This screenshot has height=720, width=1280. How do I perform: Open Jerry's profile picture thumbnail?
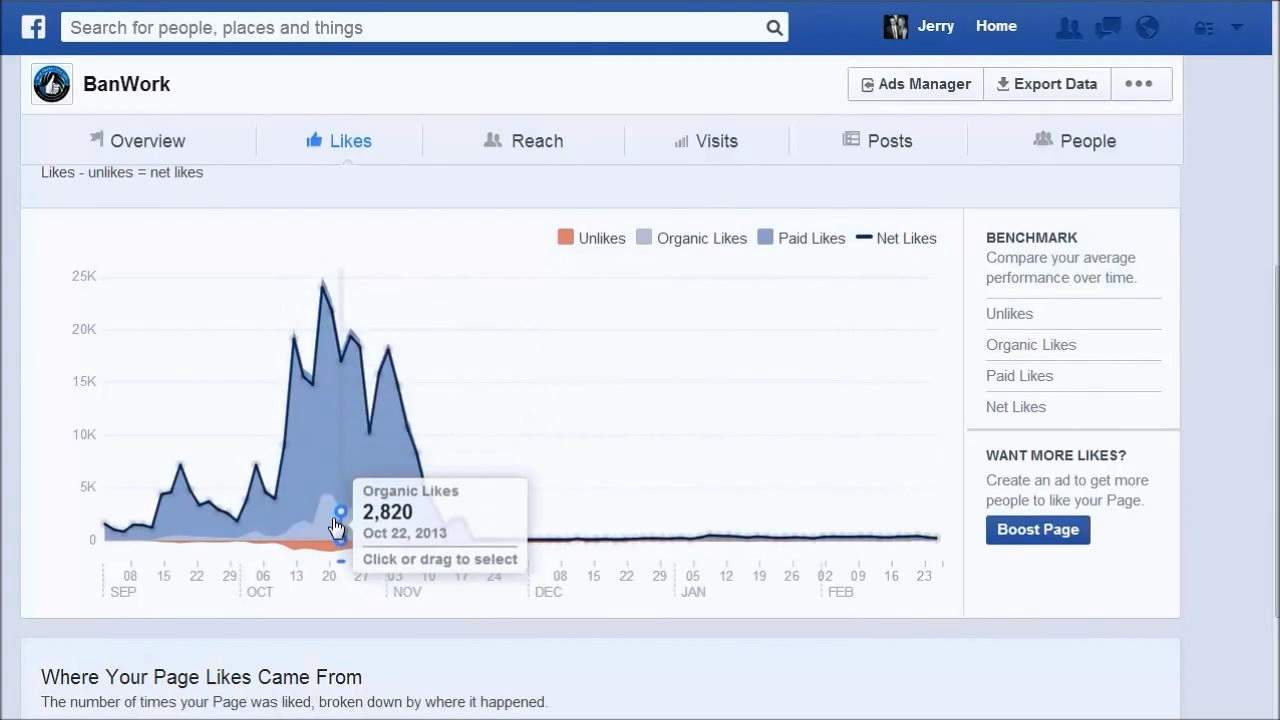coord(895,27)
